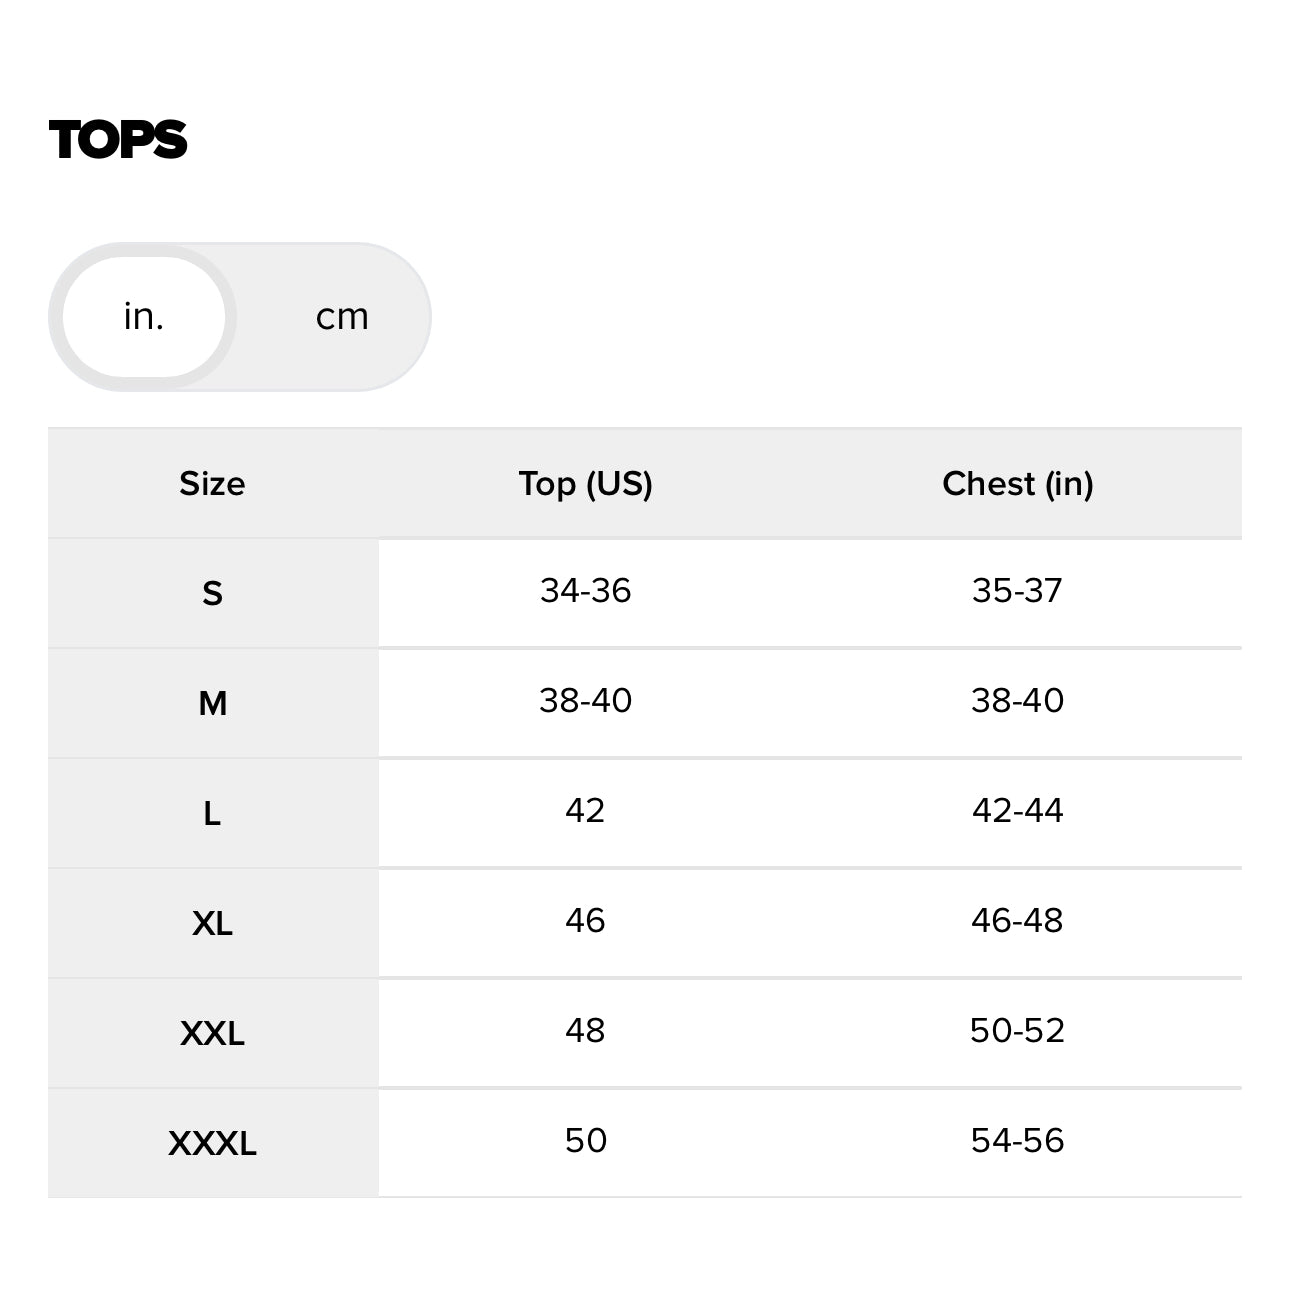Click the 46-48 chest measurement cell

(x=1017, y=921)
